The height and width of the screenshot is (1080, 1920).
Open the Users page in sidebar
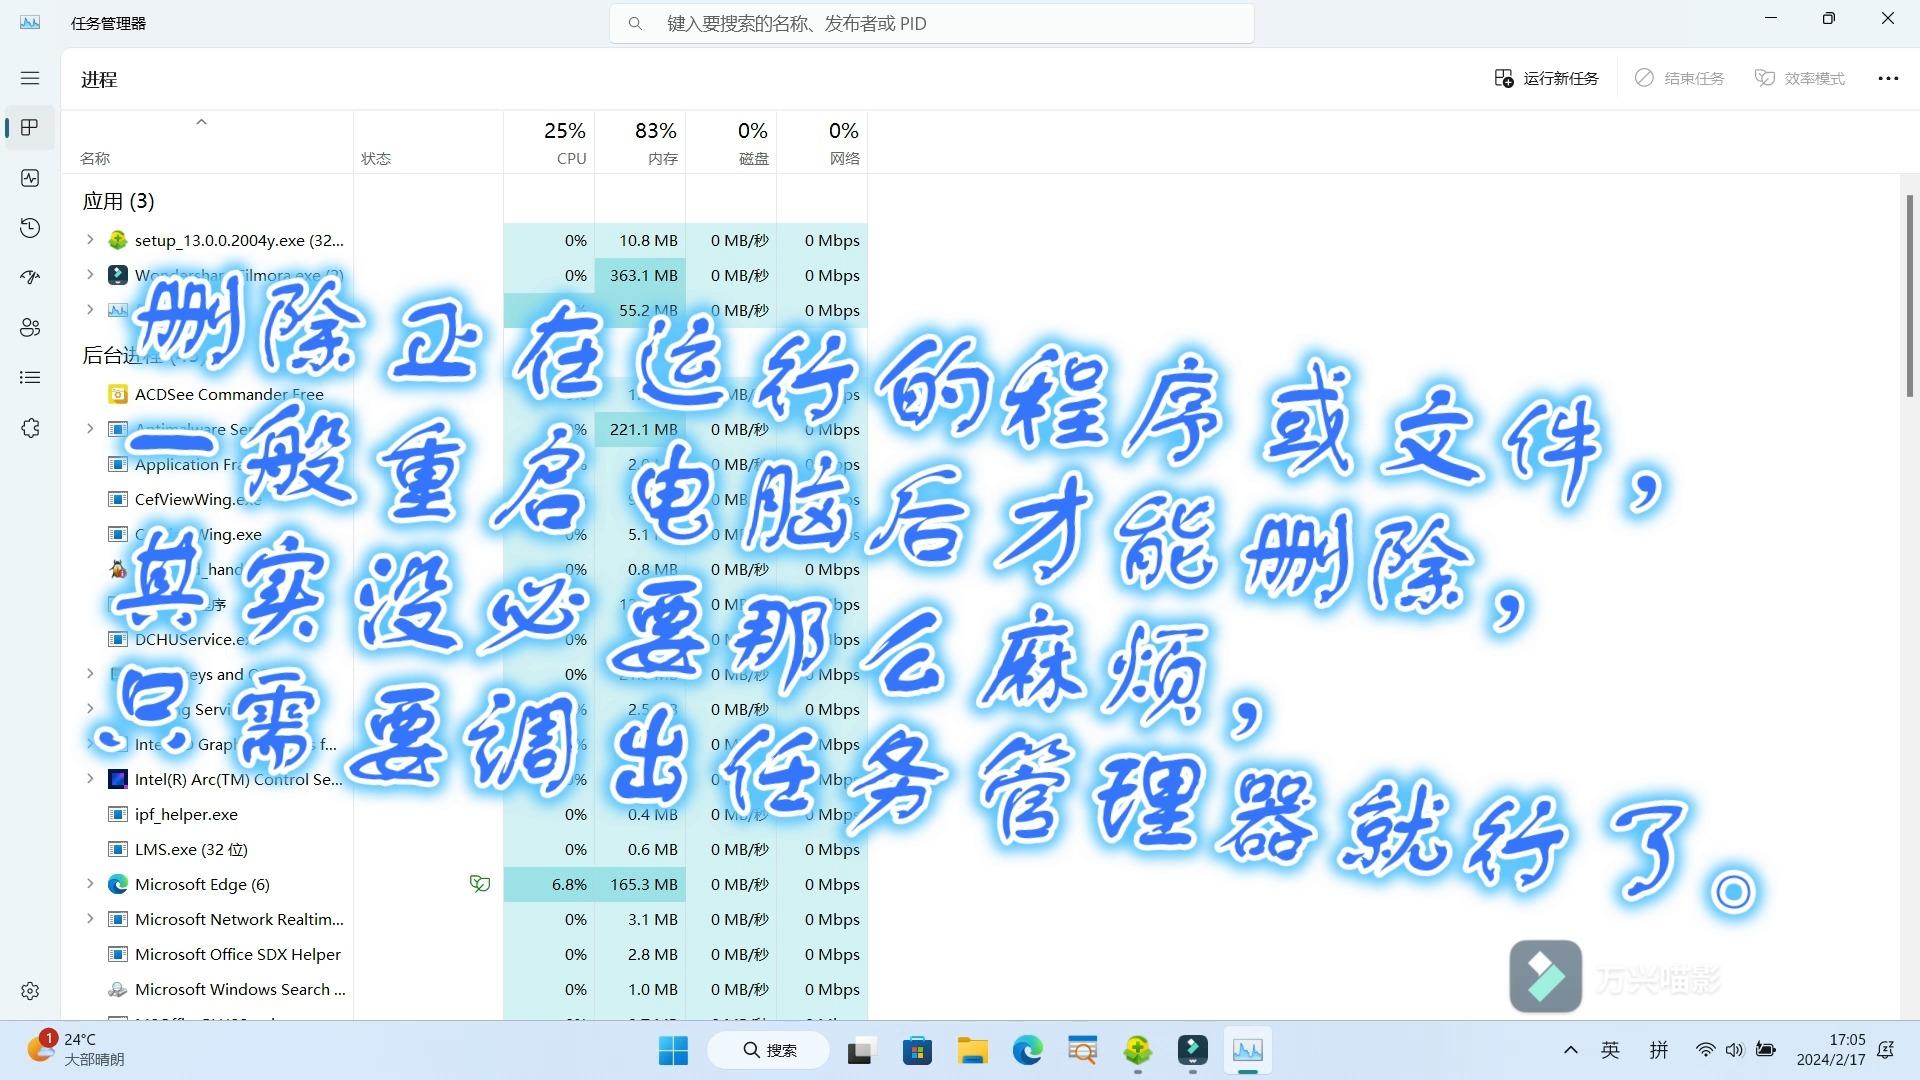30,327
